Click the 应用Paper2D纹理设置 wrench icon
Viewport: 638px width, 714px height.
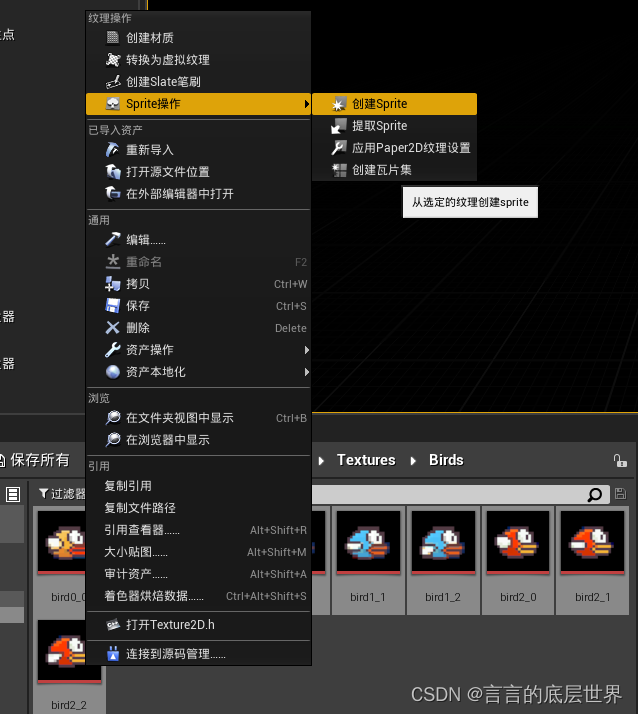[338, 148]
